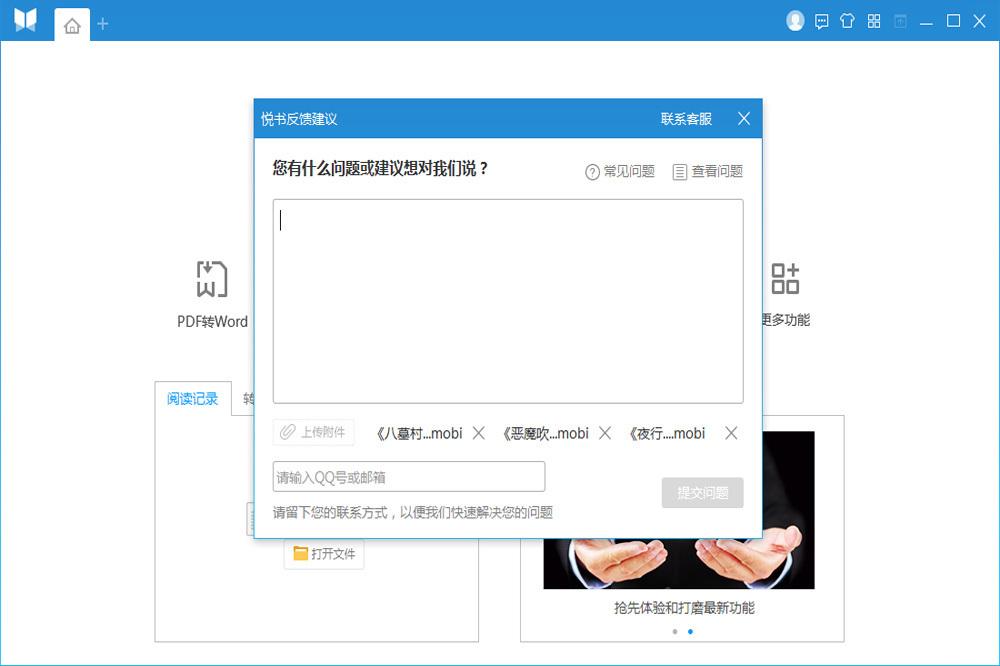Select the 《夜行...mobi attachment name
1000x666 pixels.
[x=666, y=433]
